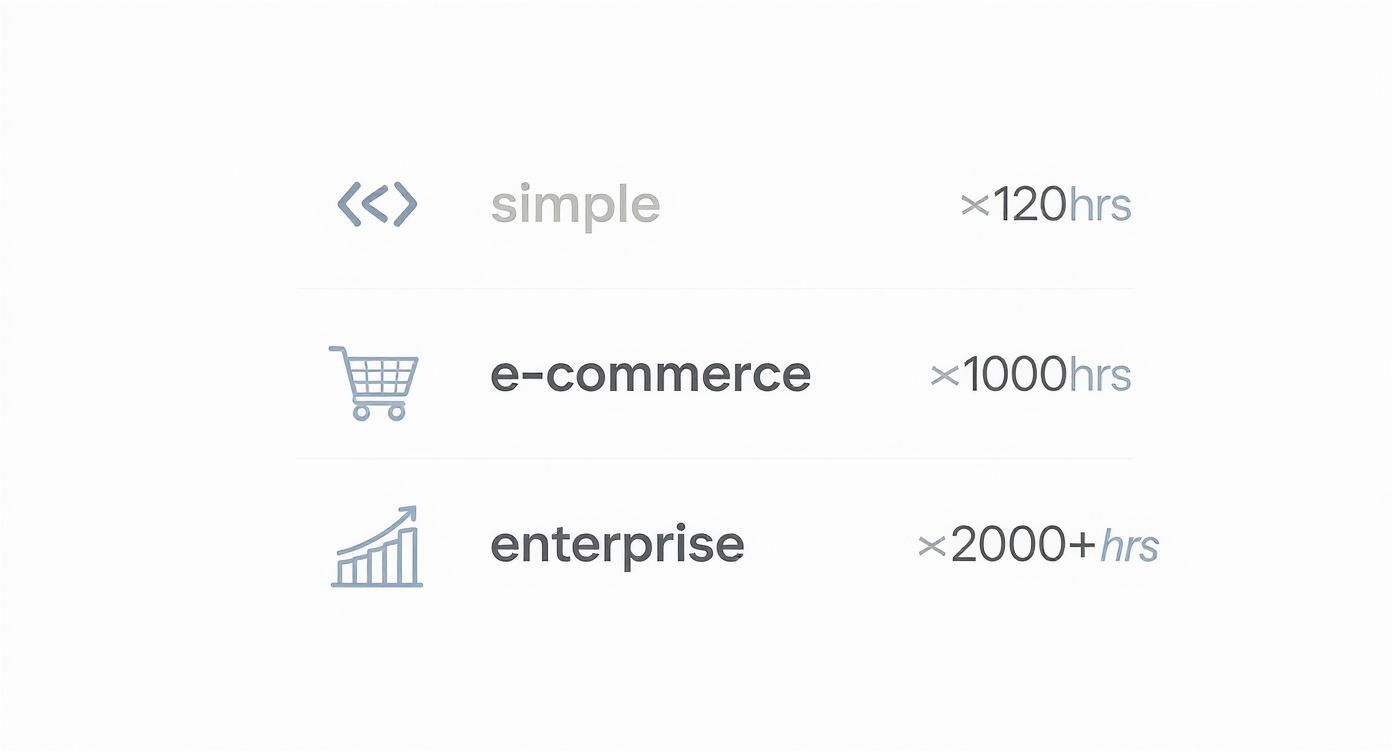Click the shopping cart icon
The height and width of the screenshot is (752, 1392).
coord(373,382)
